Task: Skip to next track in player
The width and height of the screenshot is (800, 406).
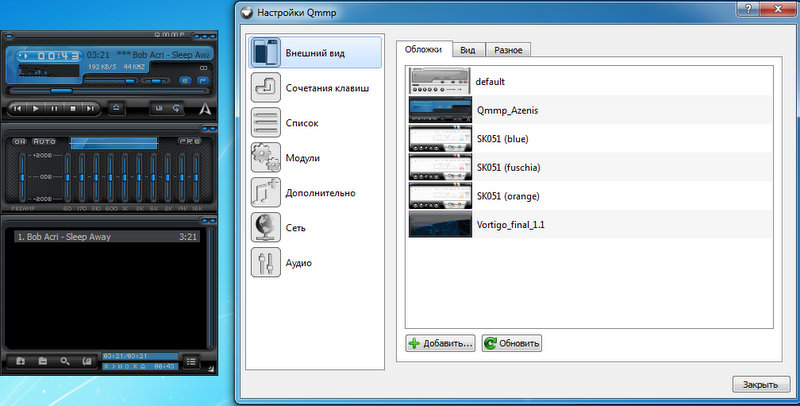Action: click(90, 109)
